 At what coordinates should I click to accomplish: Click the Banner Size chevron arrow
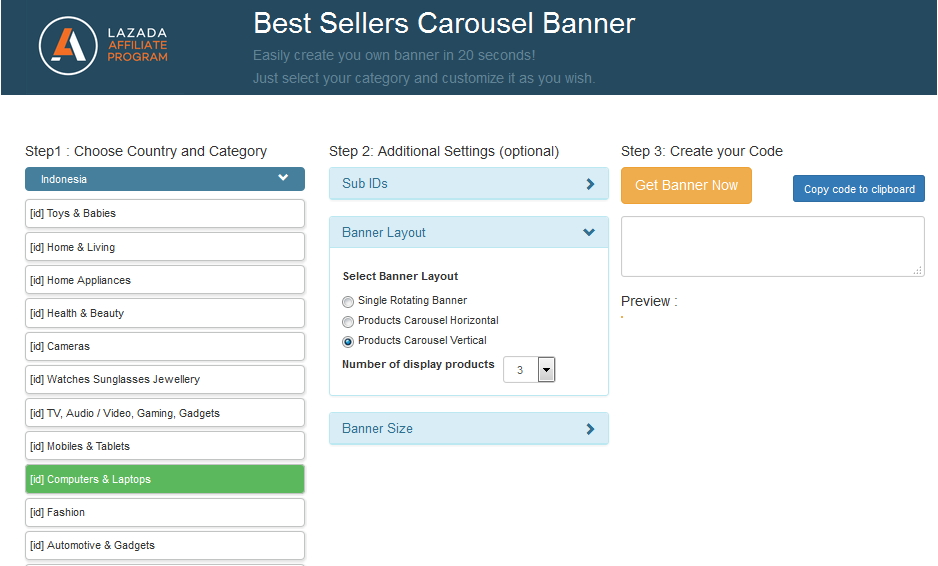pos(590,429)
